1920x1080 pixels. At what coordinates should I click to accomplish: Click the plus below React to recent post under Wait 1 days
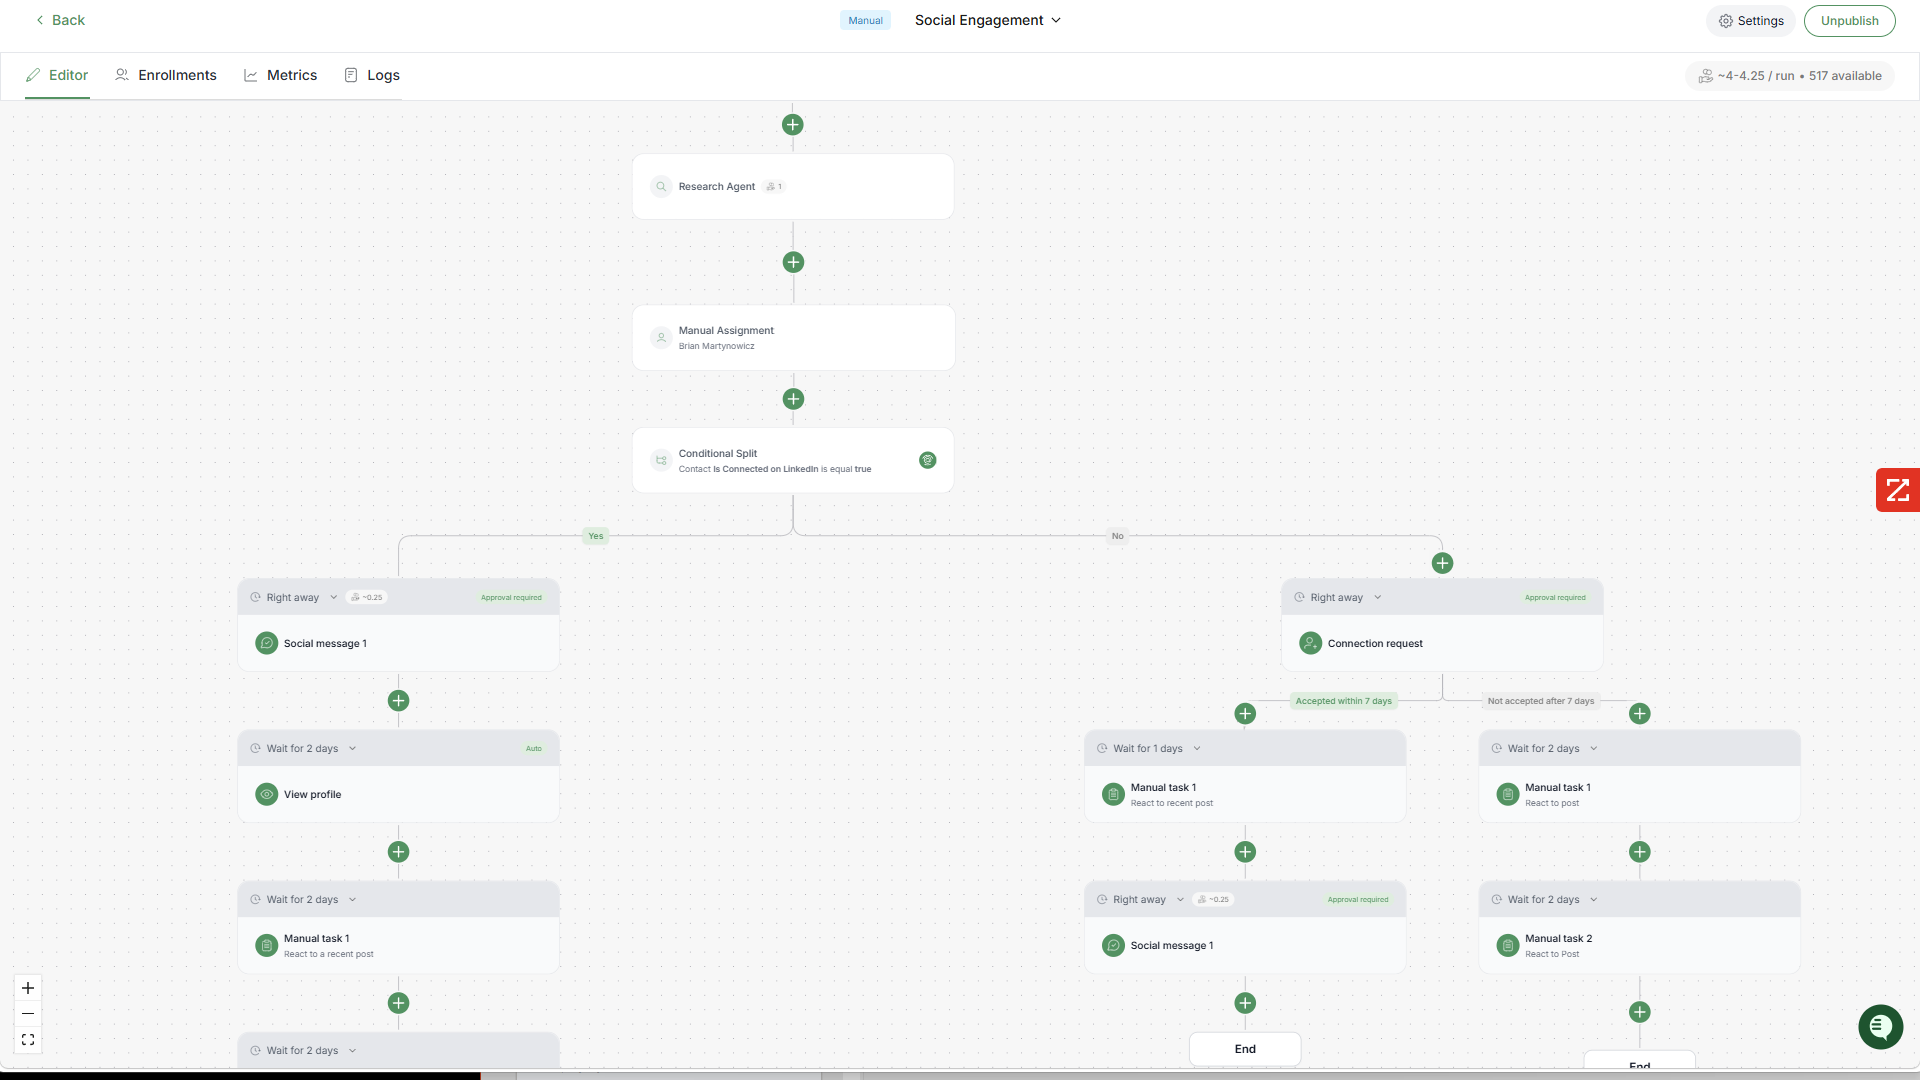1245,852
